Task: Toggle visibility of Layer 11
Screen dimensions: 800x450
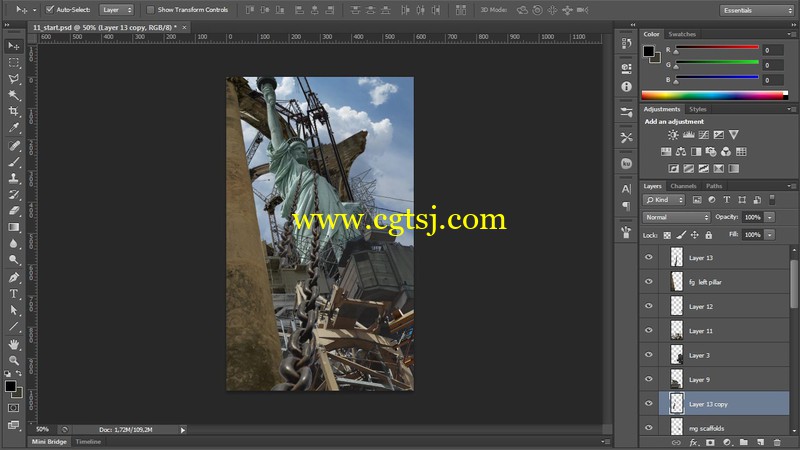Action: pyautogui.click(x=648, y=331)
